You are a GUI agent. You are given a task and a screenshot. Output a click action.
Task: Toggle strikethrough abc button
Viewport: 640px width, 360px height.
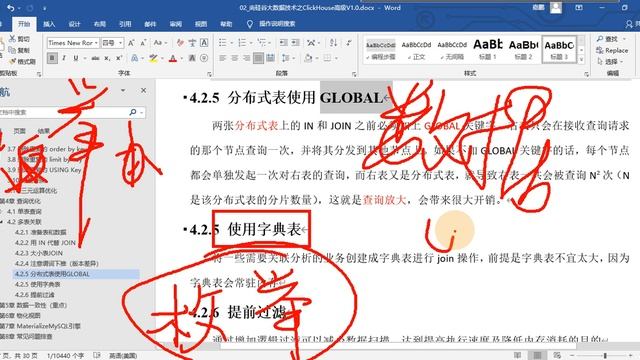coord(96,58)
